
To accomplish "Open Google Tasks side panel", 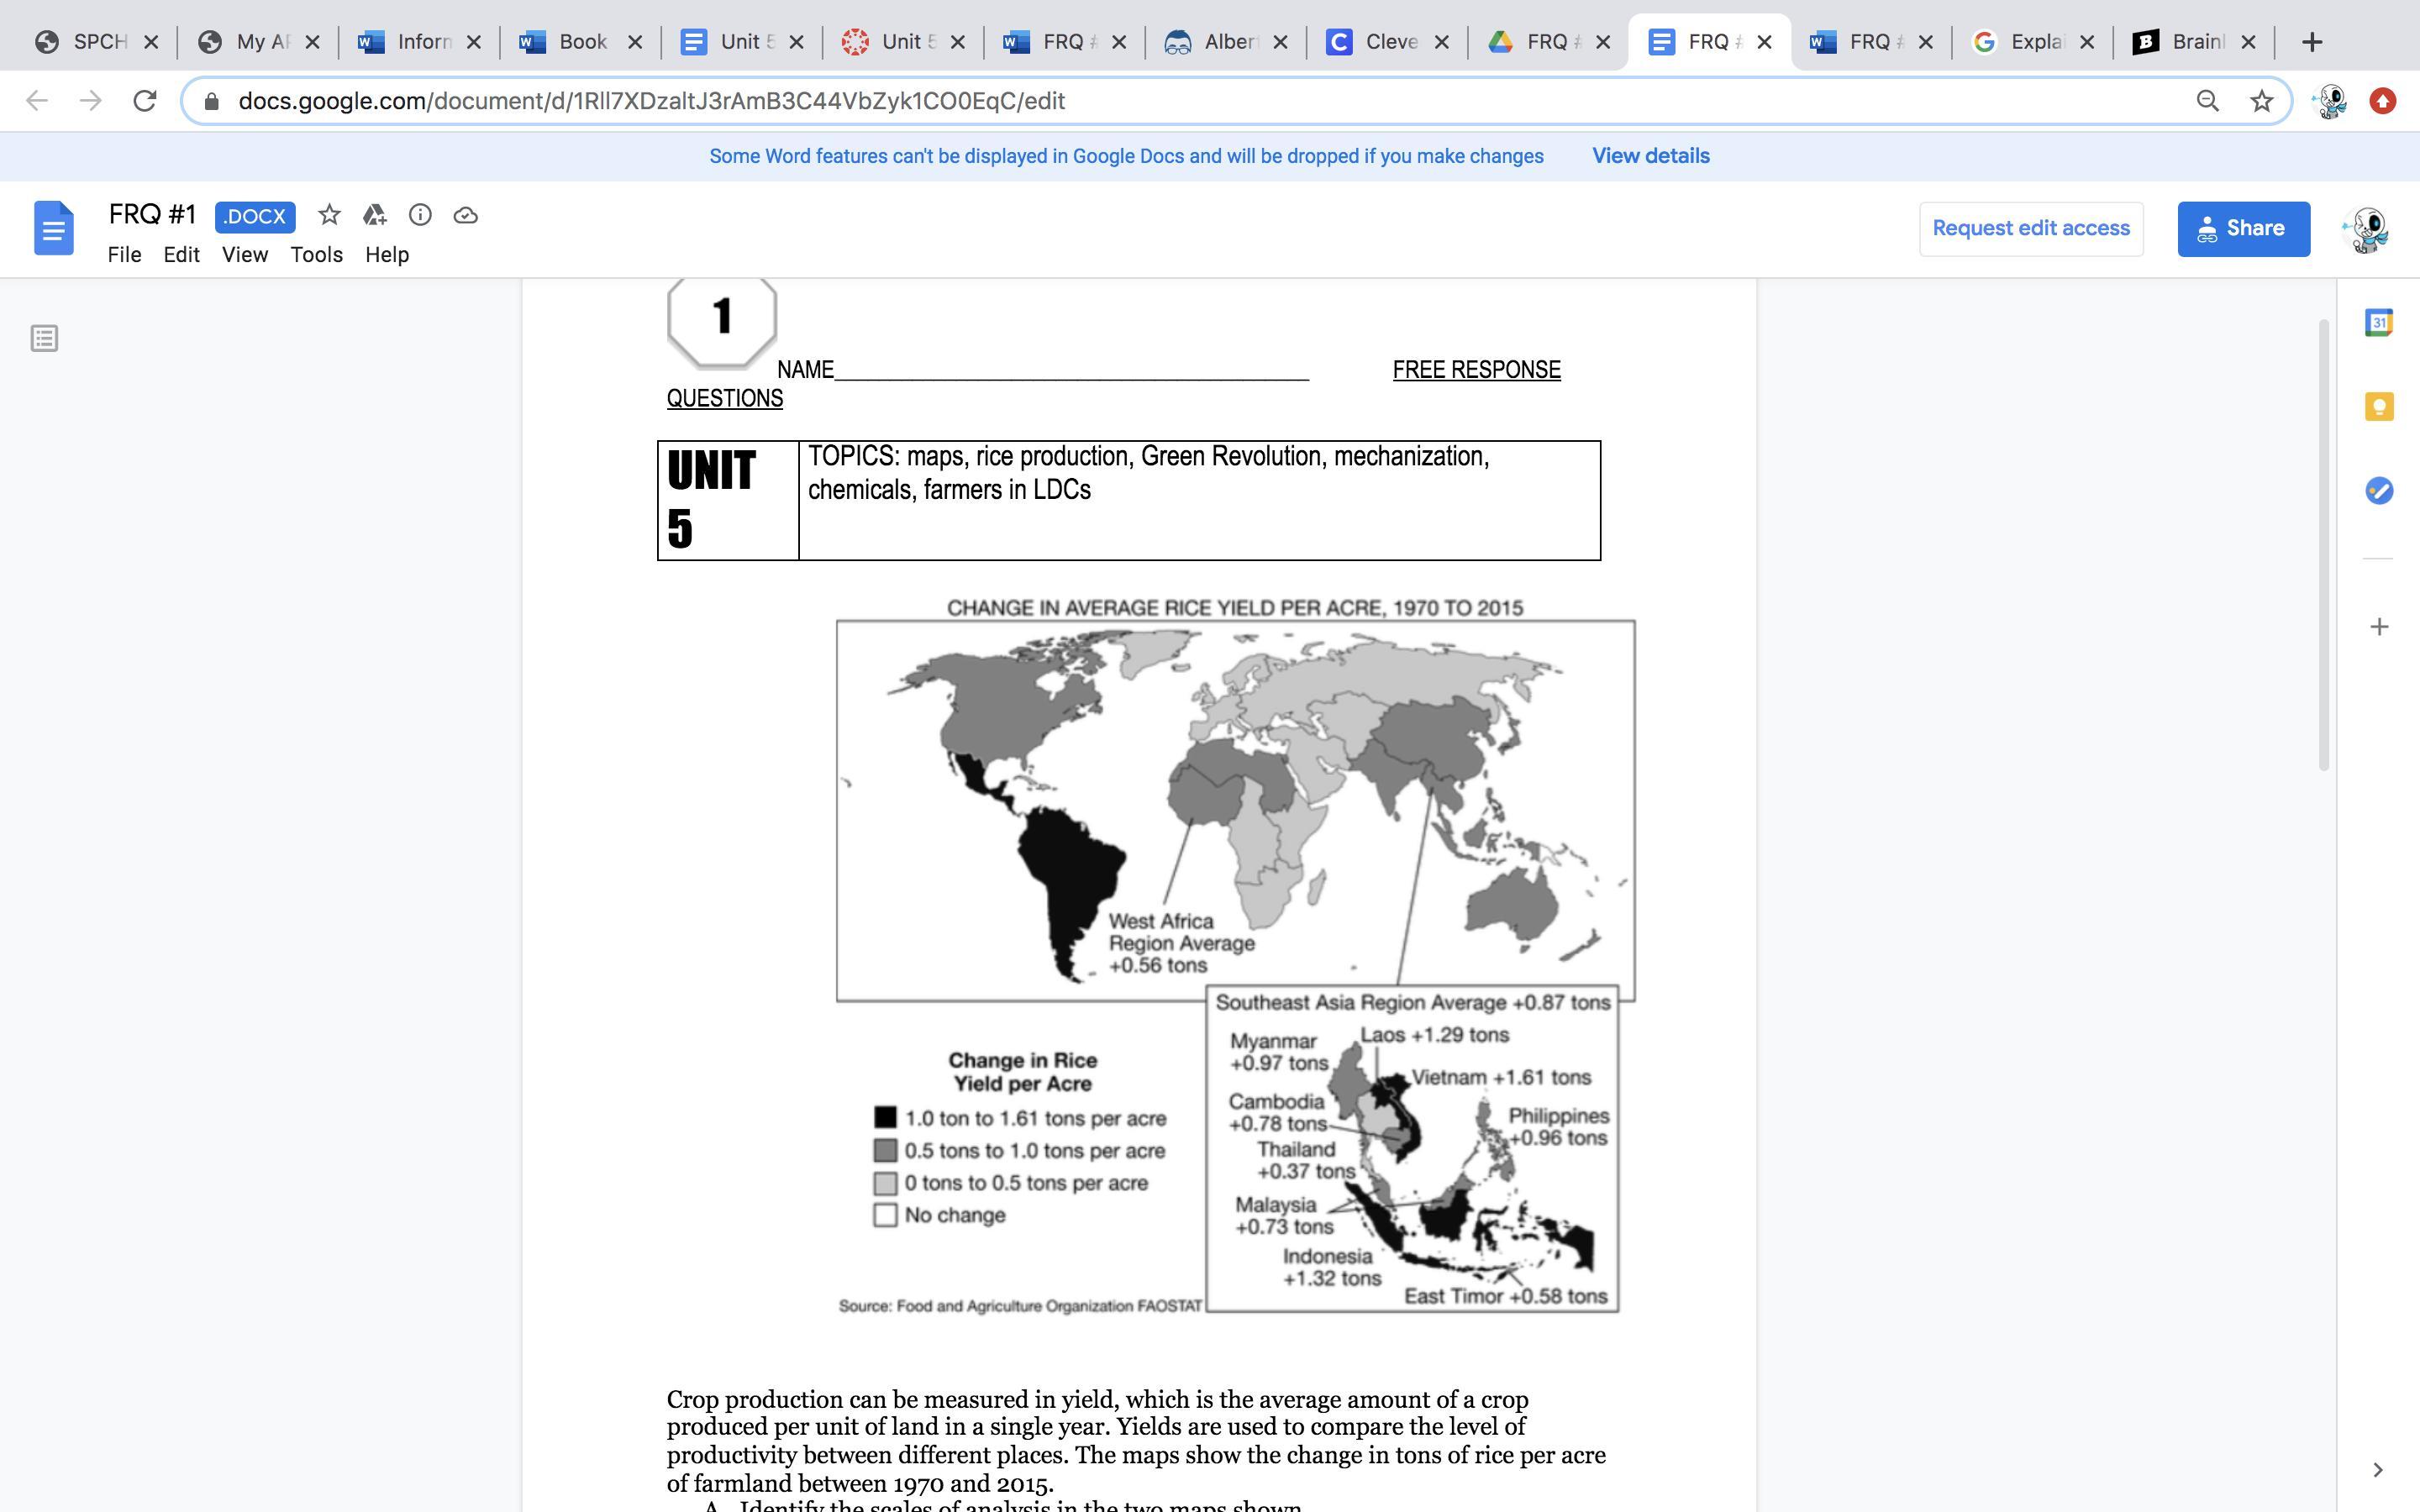I will (2379, 491).
